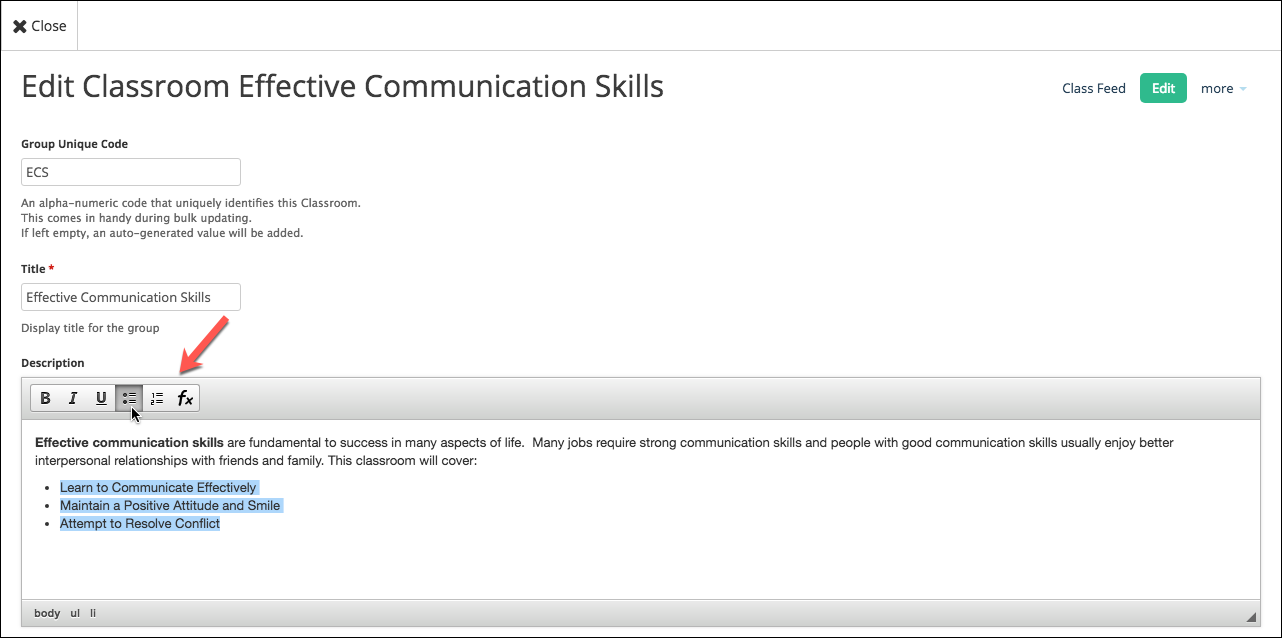This screenshot has height=638, width=1282.
Task: Click the 'Learn to Communicate Effectively' bullet
Action: tap(158, 487)
